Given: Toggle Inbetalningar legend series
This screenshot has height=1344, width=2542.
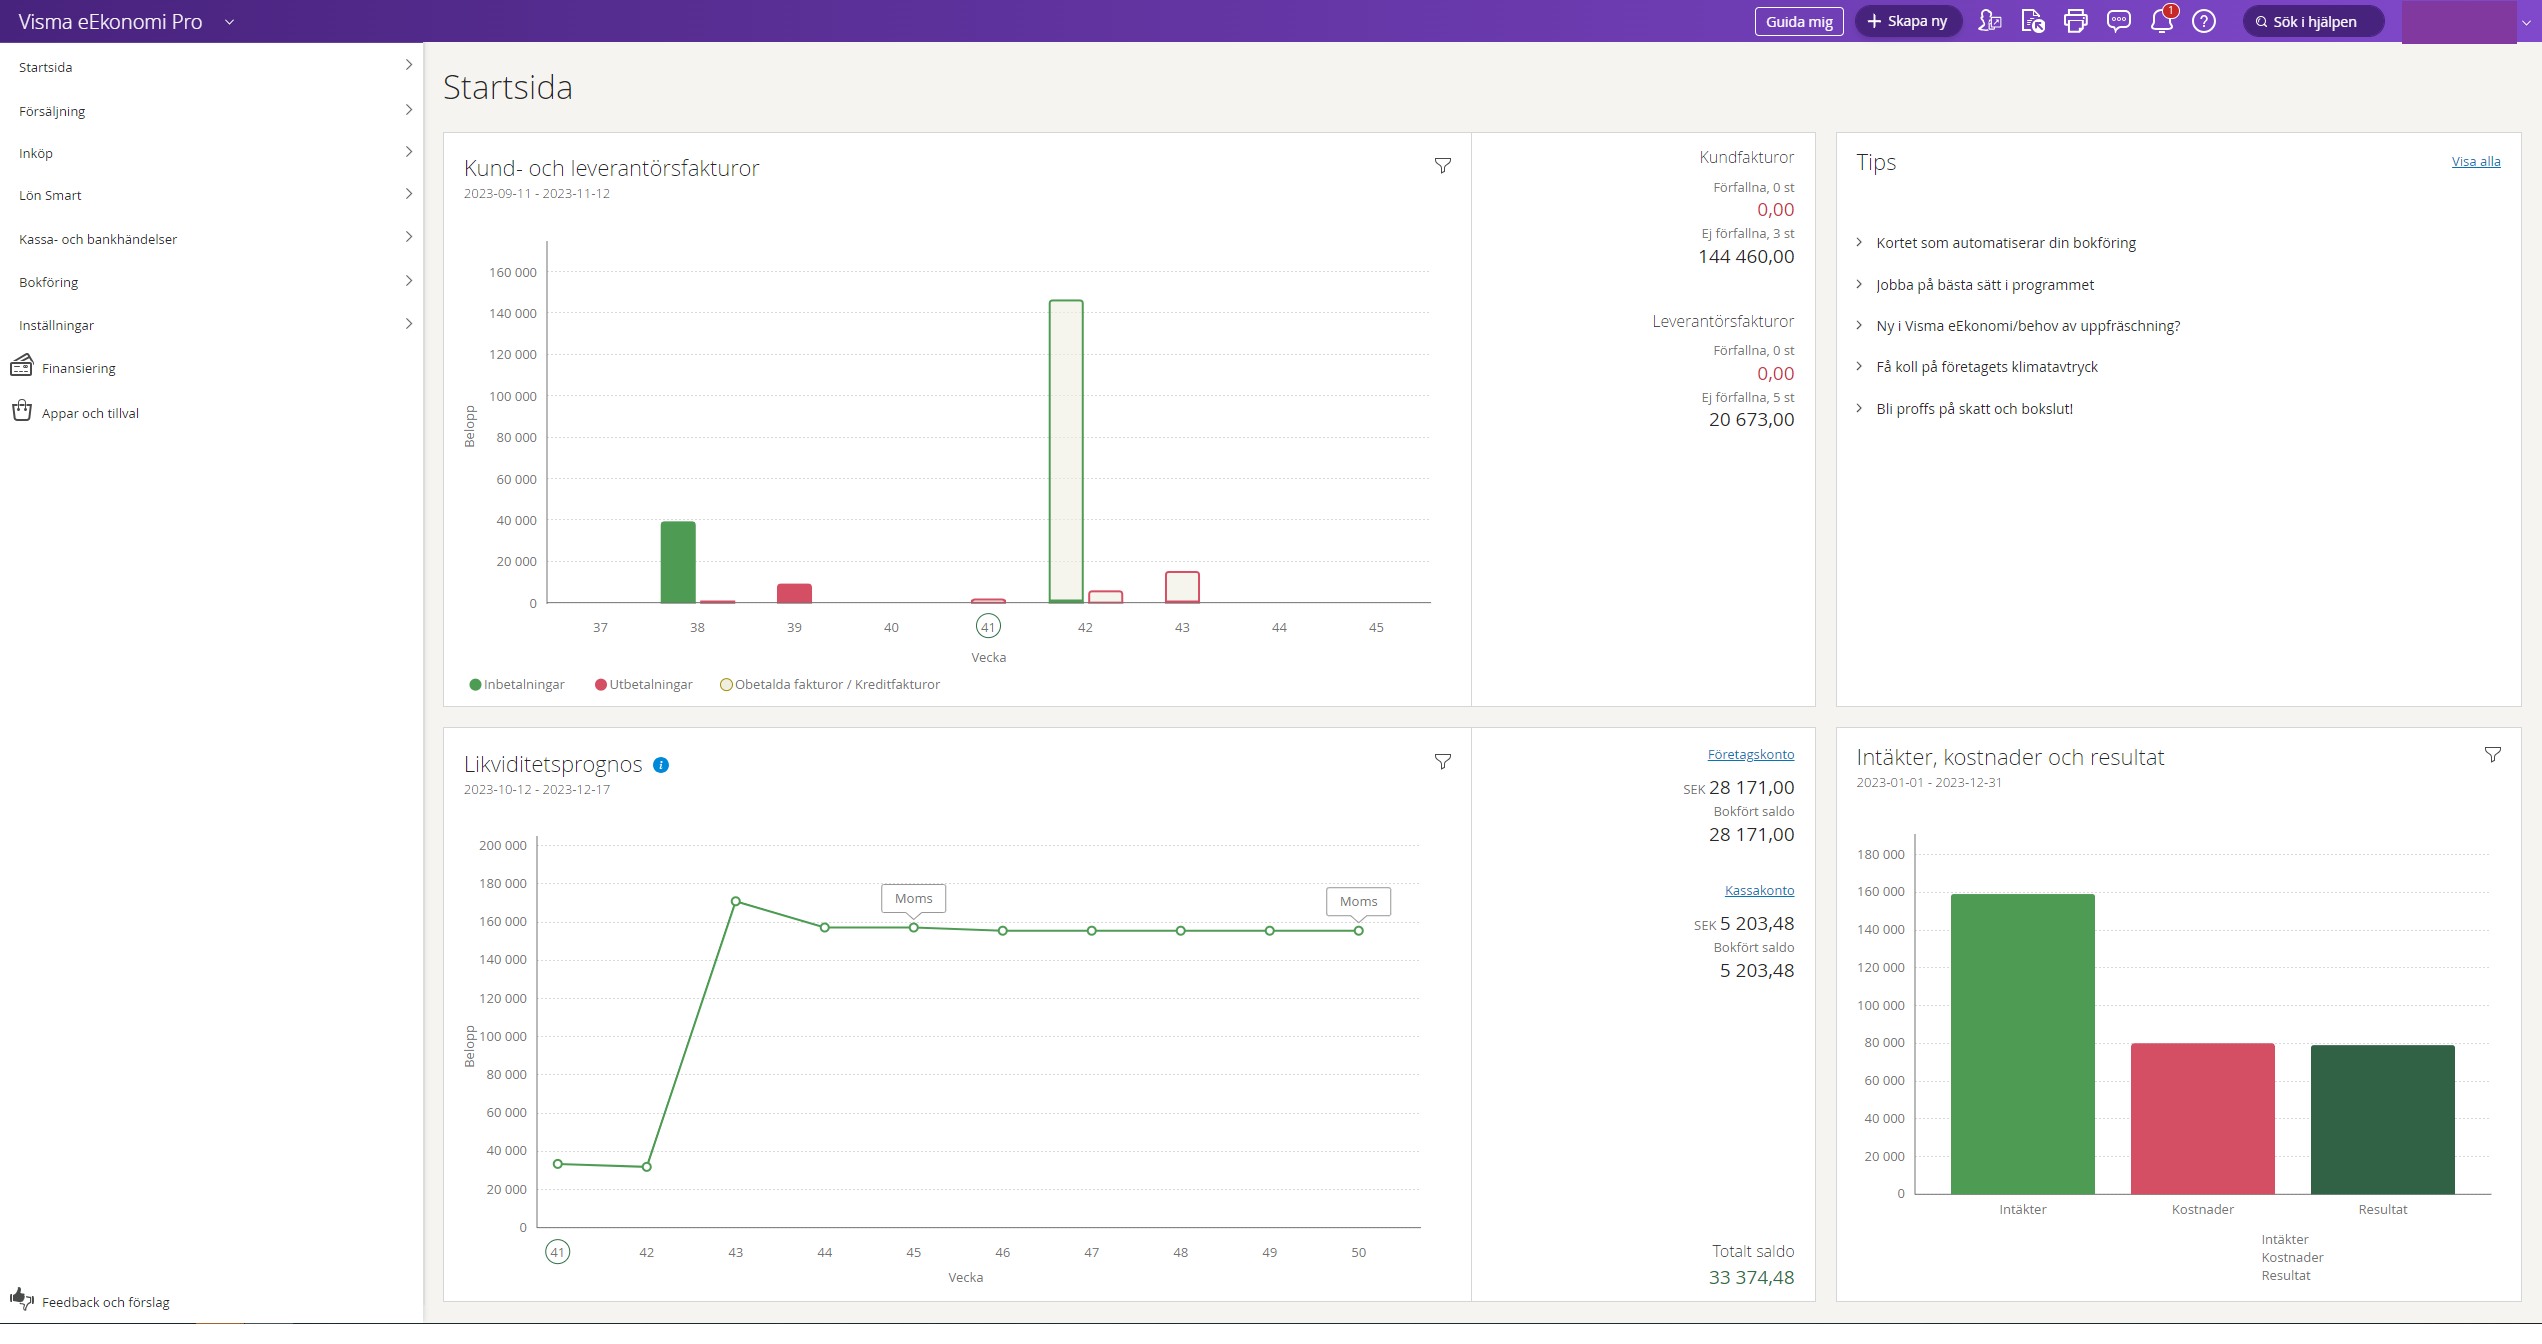Looking at the screenshot, I should pyautogui.click(x=517, y=685).
